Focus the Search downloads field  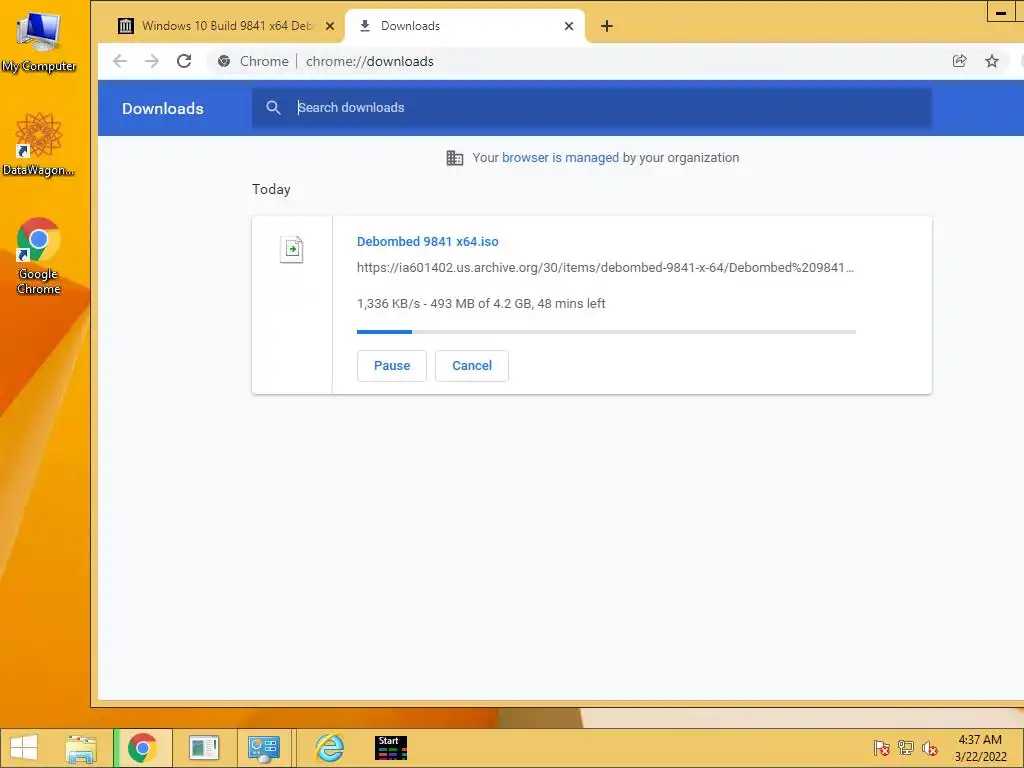point(592,108)
